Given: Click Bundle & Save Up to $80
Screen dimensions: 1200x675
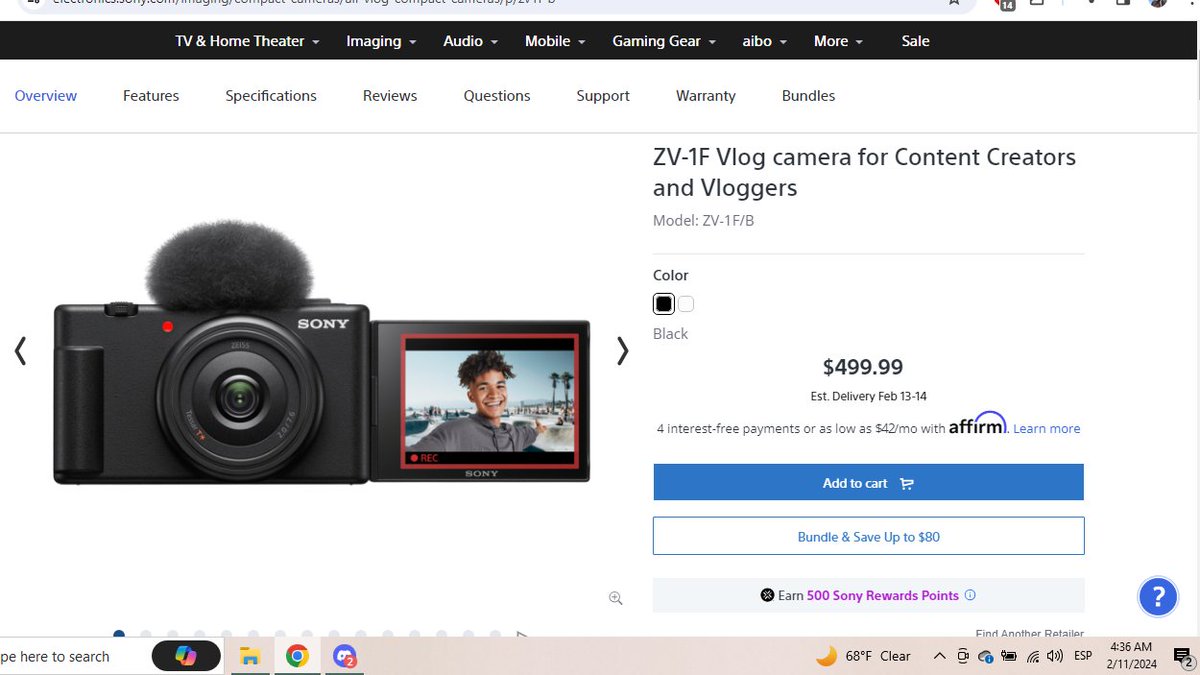Looking at the screenshot, I should coord(868,536).
